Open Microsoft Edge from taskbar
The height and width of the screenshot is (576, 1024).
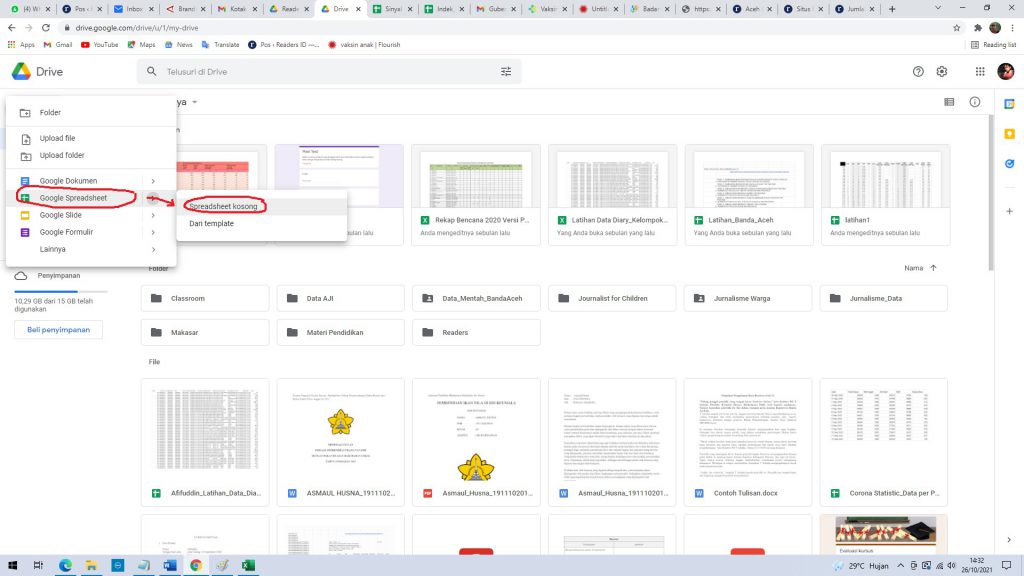65,566
